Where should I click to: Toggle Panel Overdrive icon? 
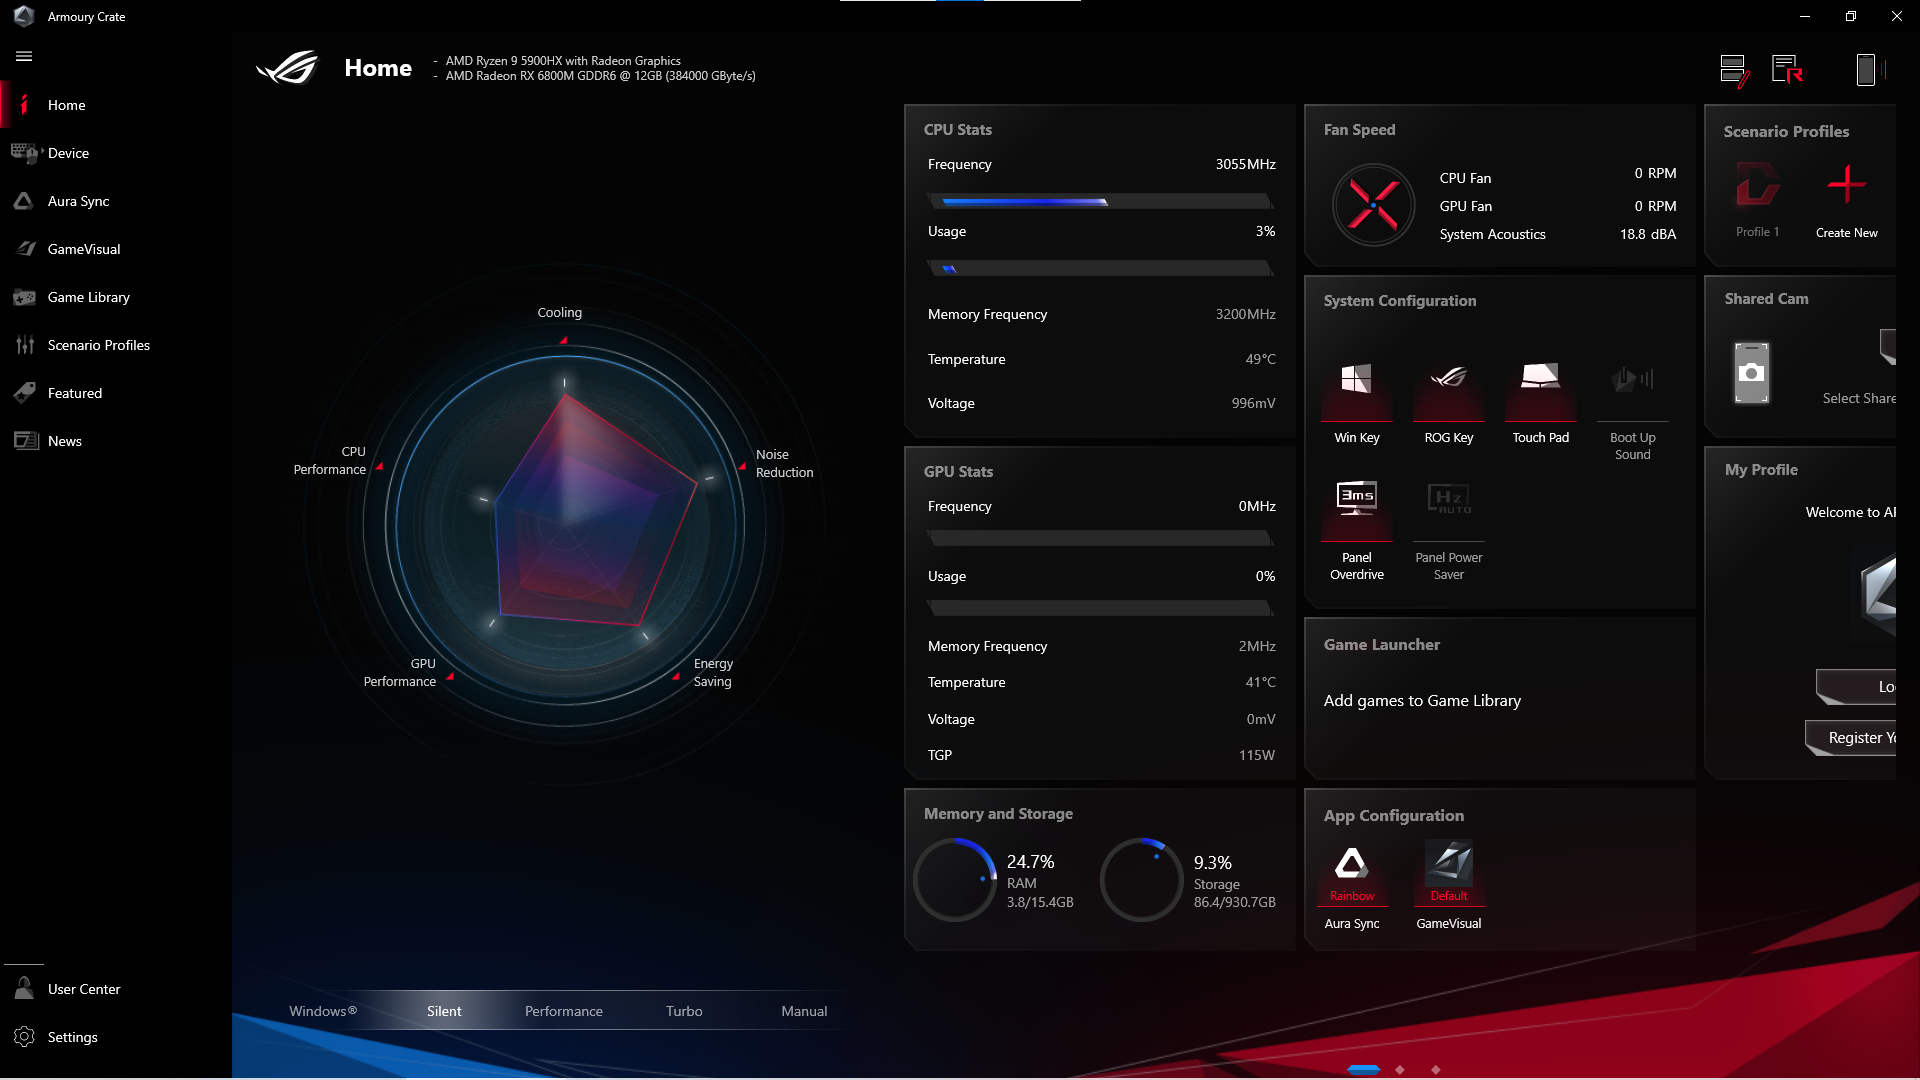pos(1356,499)
